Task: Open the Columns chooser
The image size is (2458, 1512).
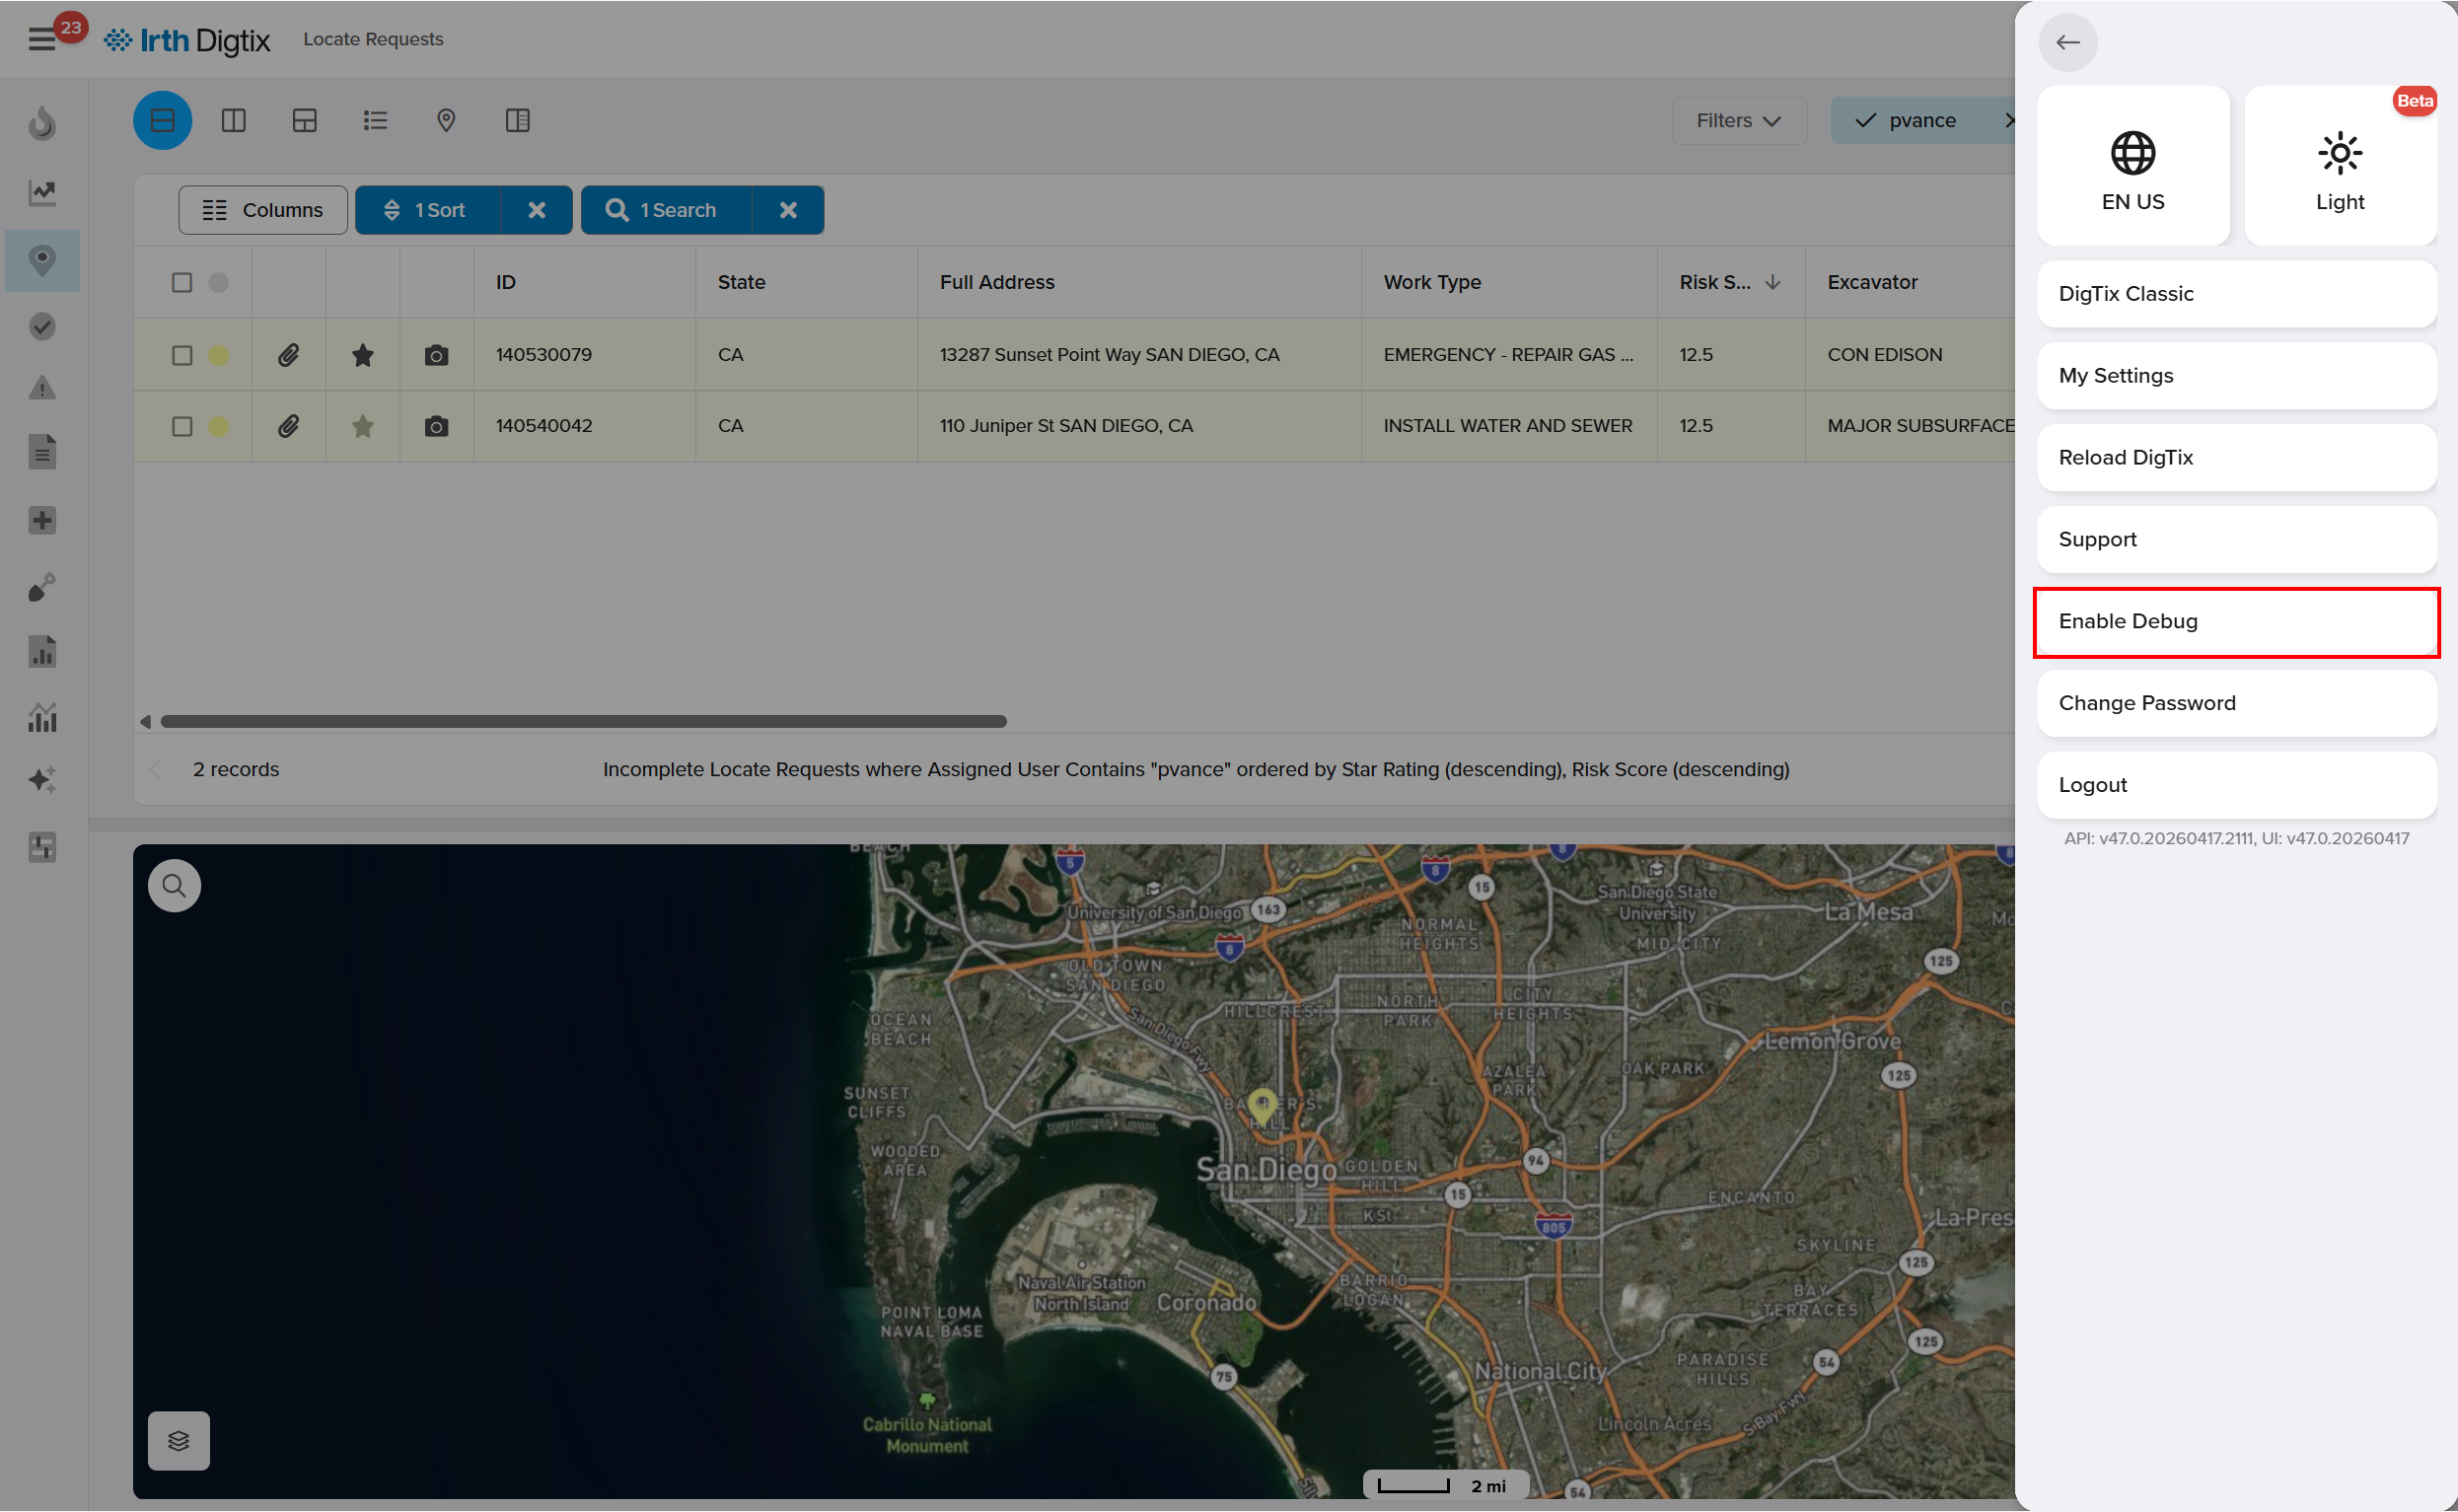Action: pos(263,210)
